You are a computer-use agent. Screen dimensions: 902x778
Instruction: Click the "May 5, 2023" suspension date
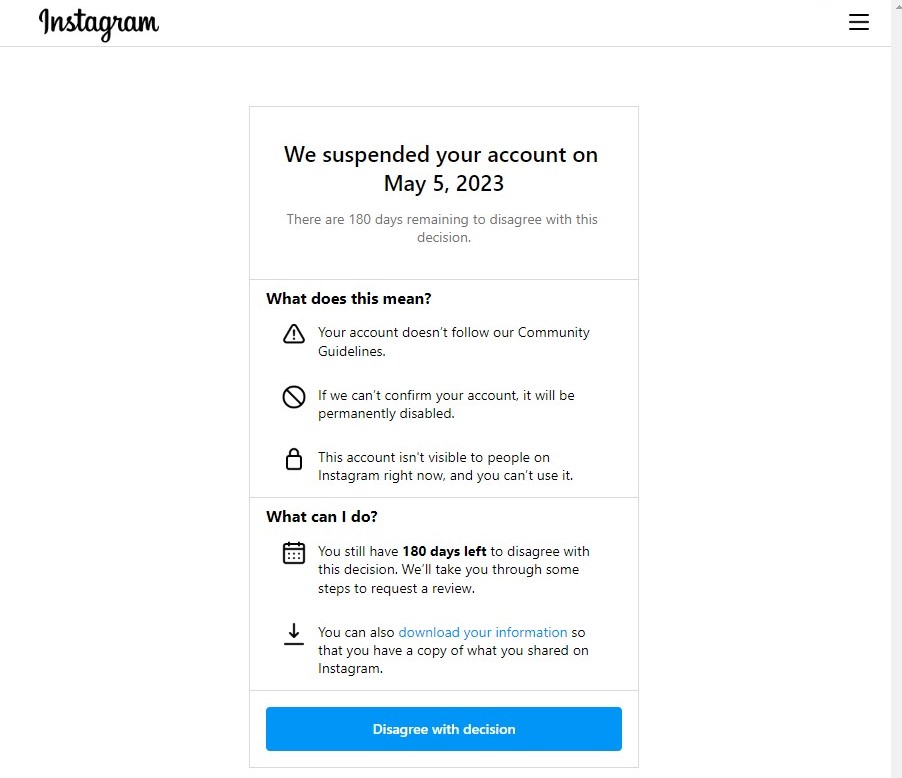click(x=443, y=183)
